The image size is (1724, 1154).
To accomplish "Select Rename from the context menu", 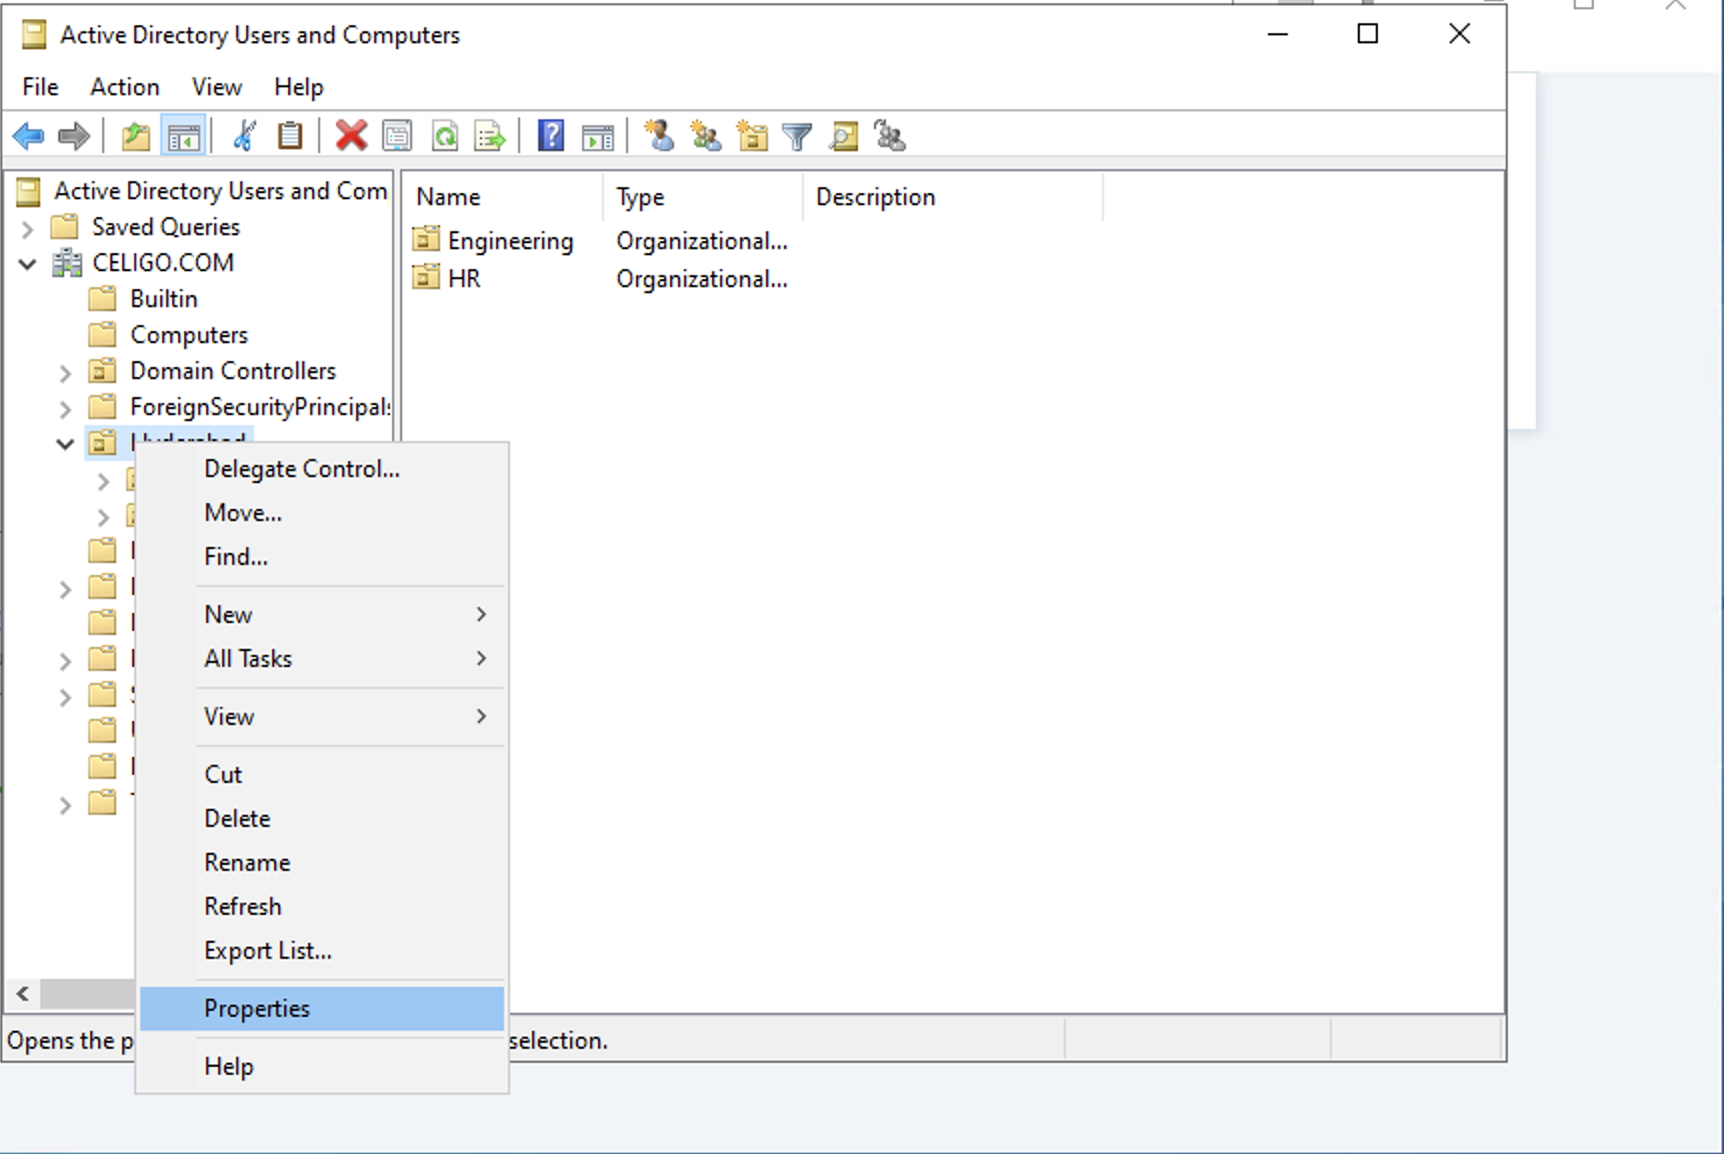I will [x=322, y=863].
